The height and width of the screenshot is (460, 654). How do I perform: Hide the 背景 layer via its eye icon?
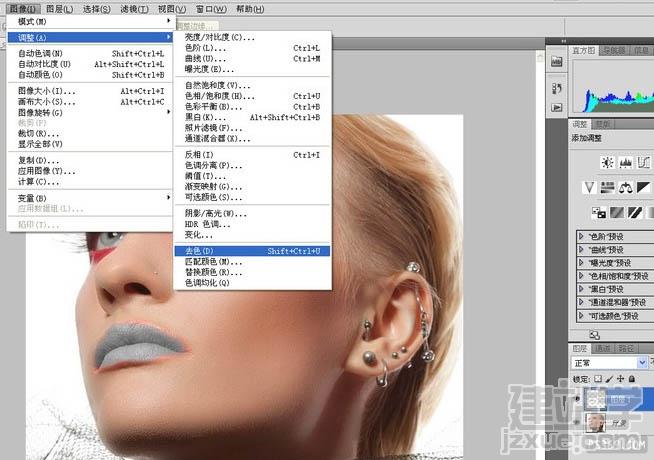coord(577,423)
